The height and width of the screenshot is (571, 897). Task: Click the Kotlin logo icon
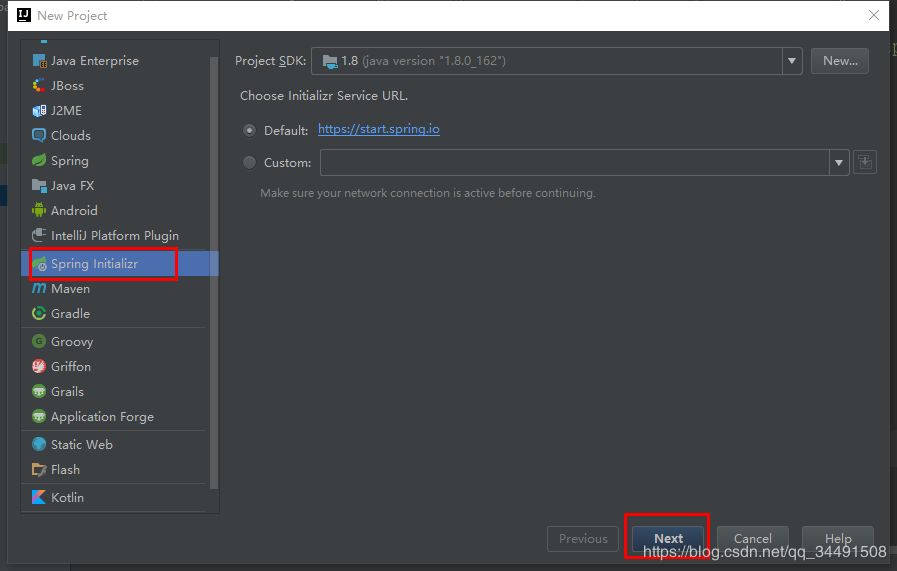(39, 497)
